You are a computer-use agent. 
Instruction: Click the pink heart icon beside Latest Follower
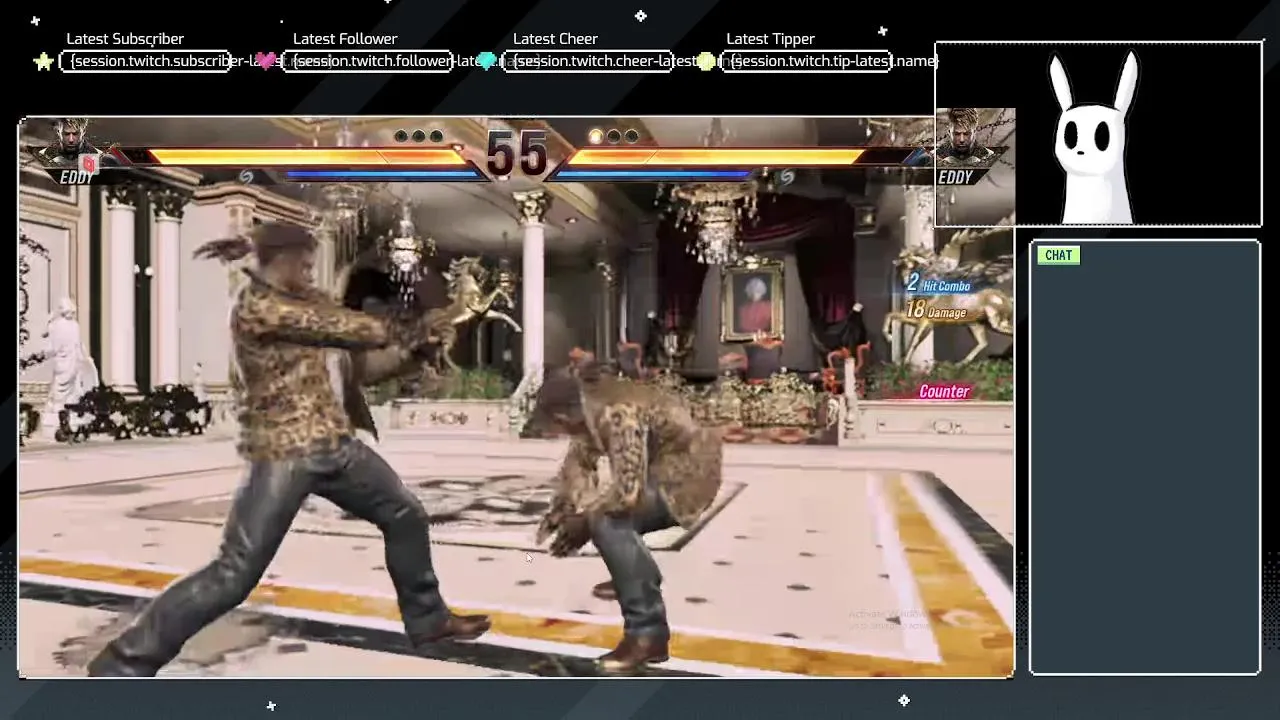[266, 62]
